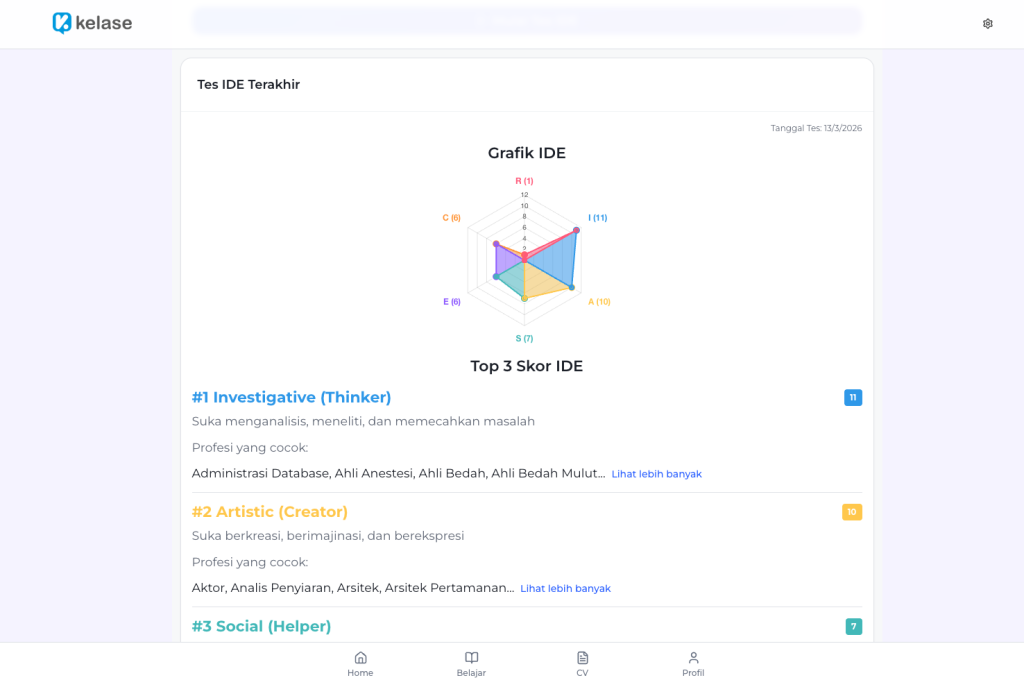Go to Home in bottom navigation
Viewport: 1024px width, 687px height.
(360, 663)
